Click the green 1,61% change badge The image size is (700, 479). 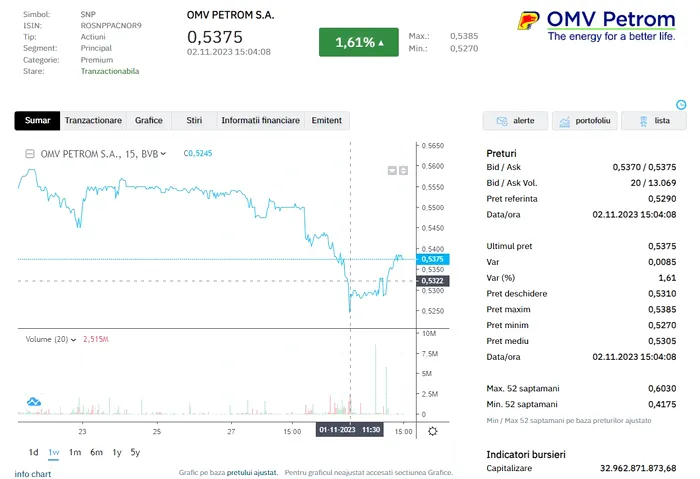(x=359, y=42)
